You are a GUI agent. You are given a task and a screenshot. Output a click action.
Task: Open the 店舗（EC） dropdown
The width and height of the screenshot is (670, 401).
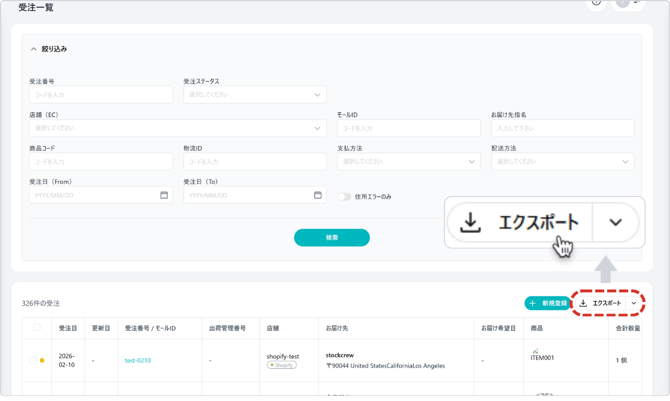(177, 128)
